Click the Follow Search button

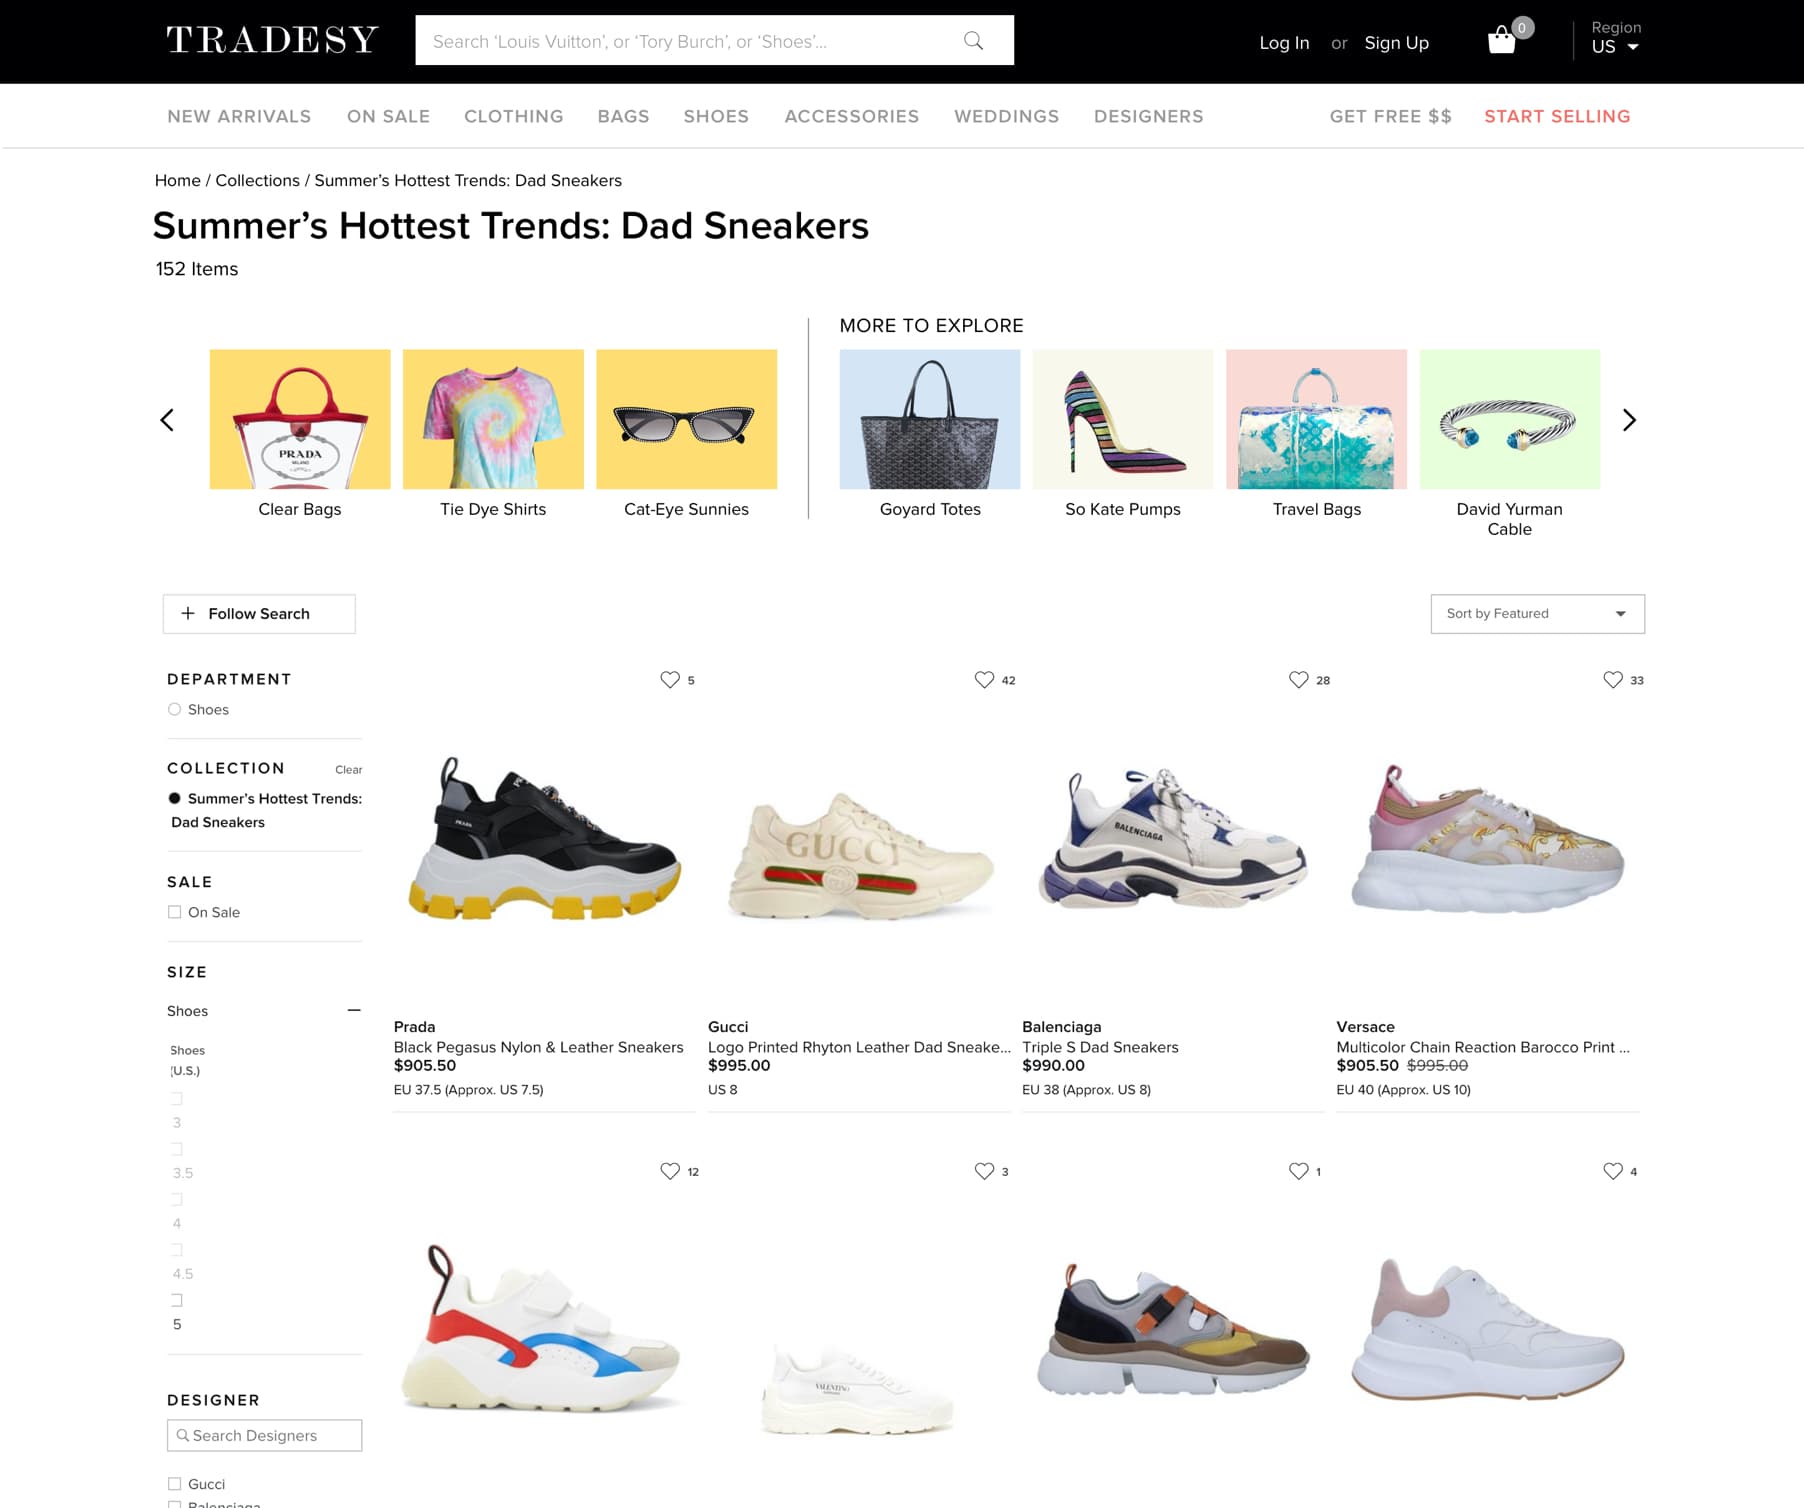(x=259, y=614)
